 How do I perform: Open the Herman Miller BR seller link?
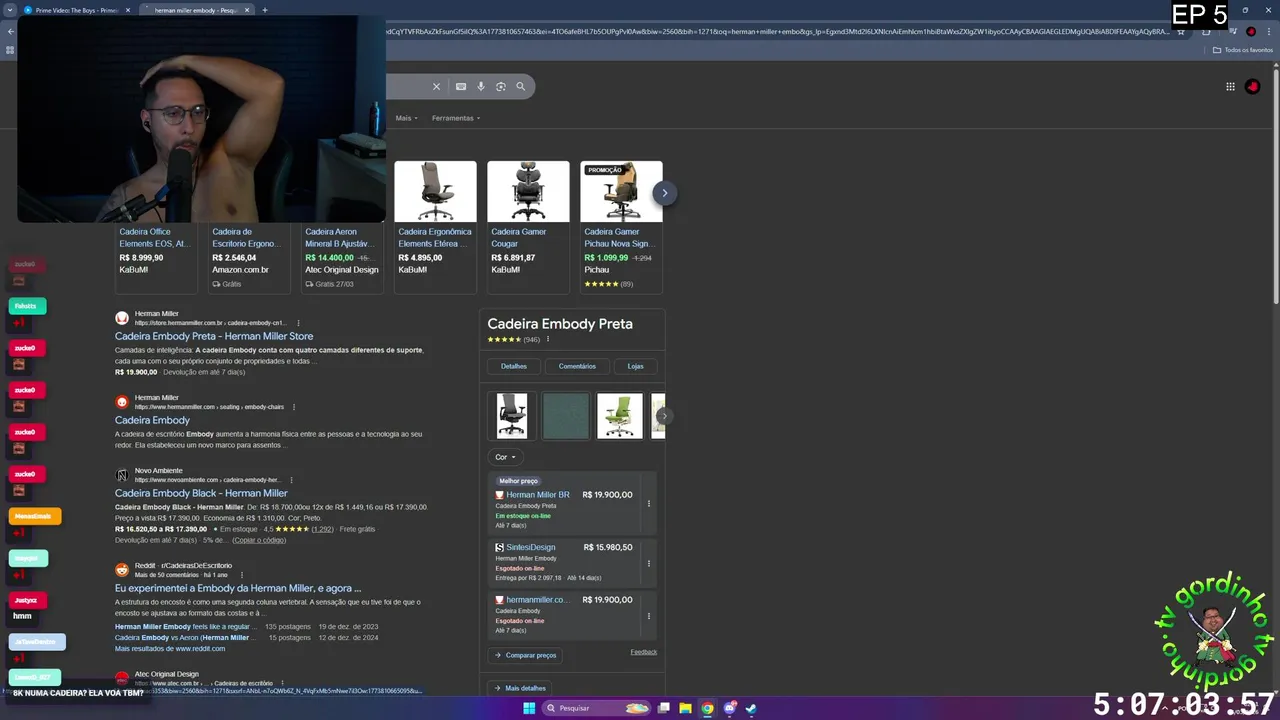(538, 495)
